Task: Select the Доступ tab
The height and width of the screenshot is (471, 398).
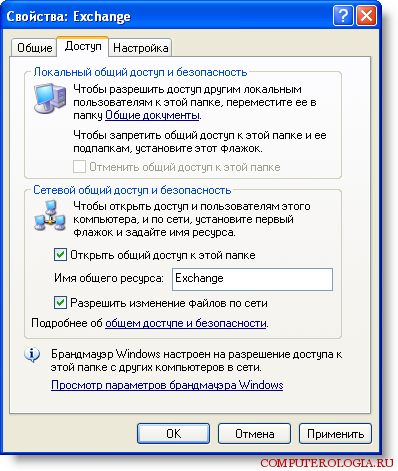Action: click(83, 46)
